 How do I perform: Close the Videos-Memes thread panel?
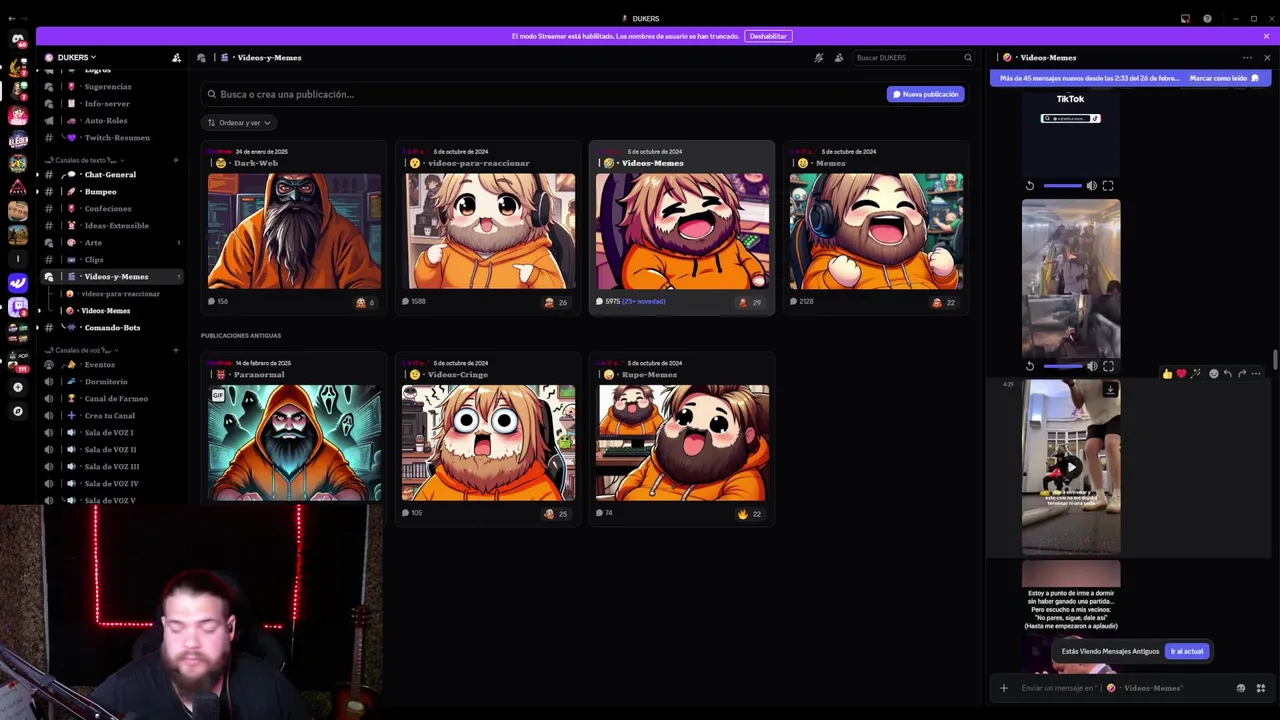[1267, 58]
